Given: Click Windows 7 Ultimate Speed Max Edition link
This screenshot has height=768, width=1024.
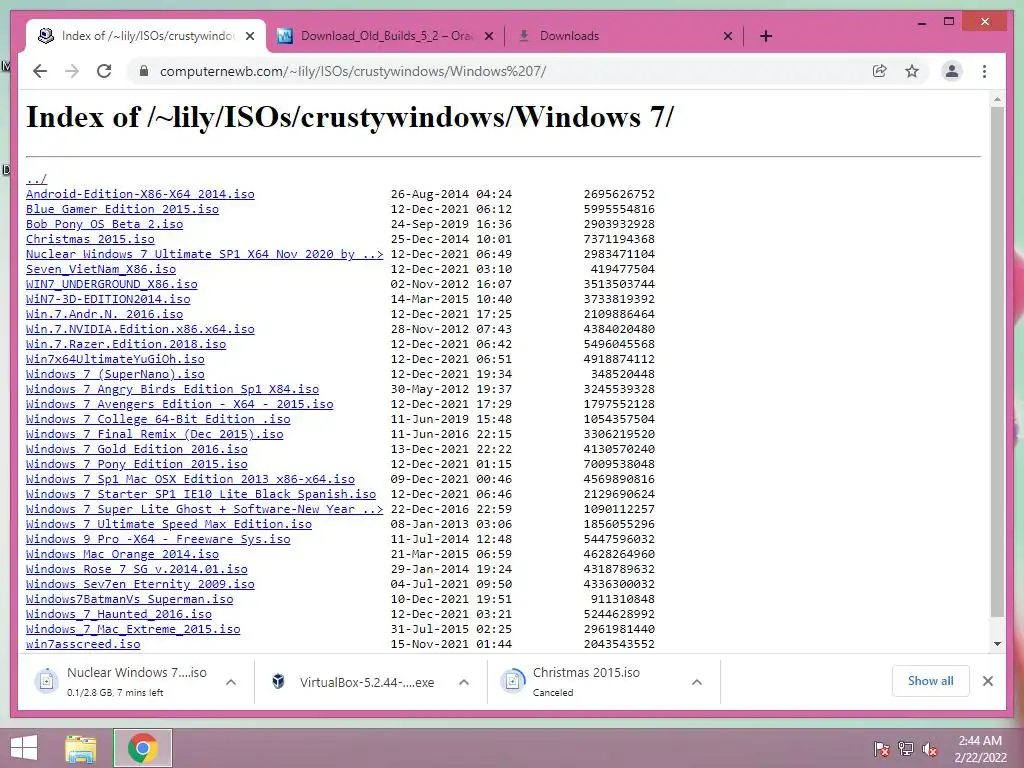Looking at the screenshot, I should [x=168, y=524].
